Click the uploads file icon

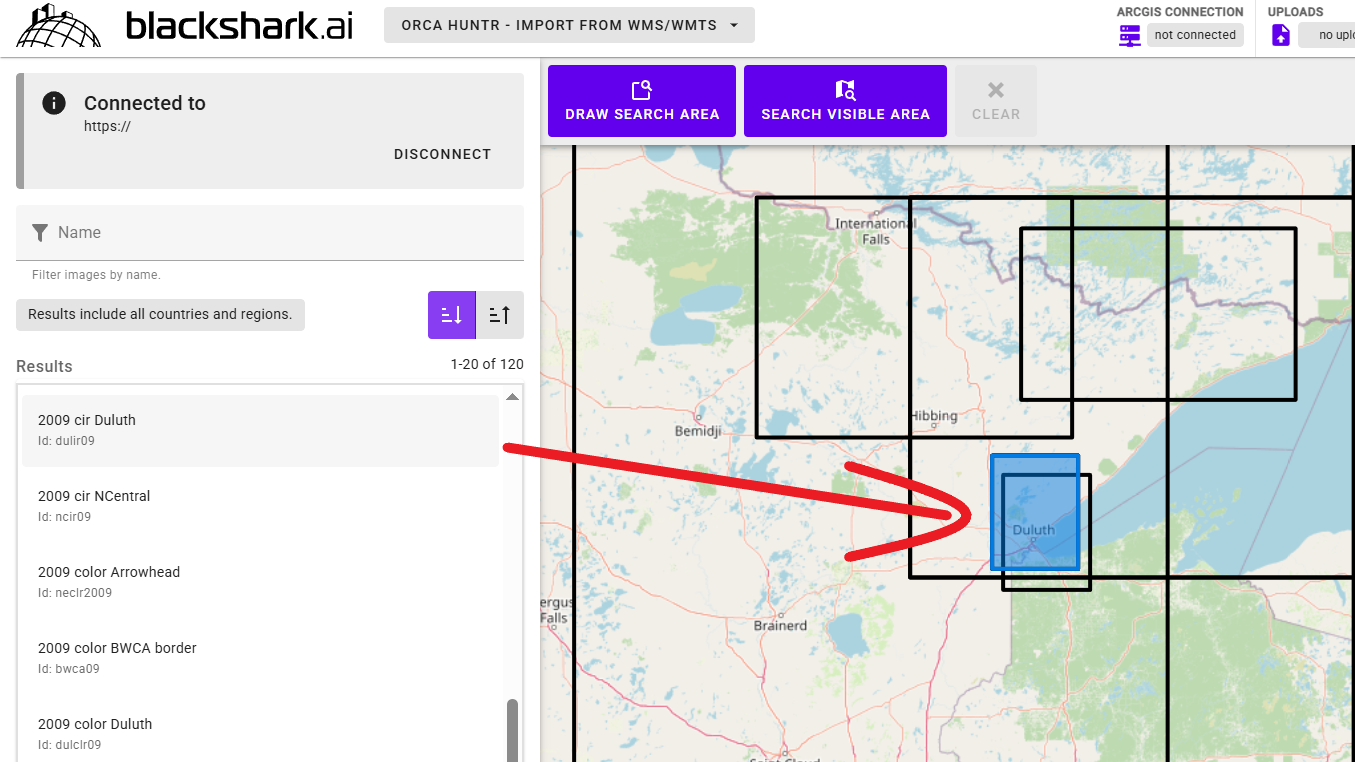pos(1281,35)
